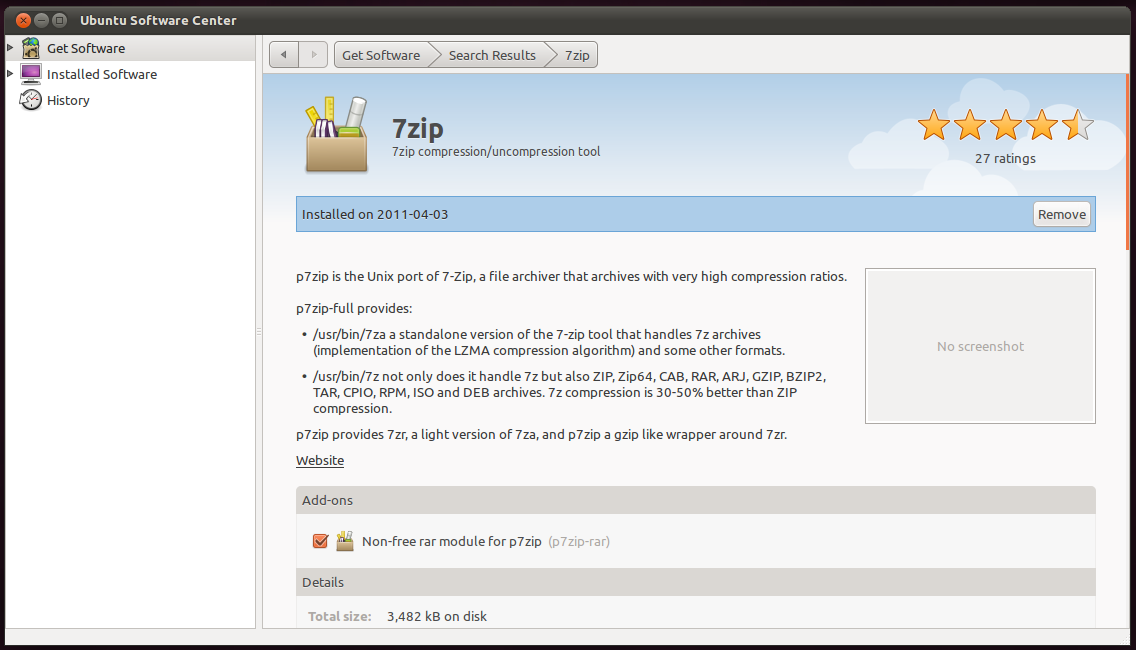The image size is (1136, 650).
Task: Click the Remove button for 7zip
Action: point(1061,213)
